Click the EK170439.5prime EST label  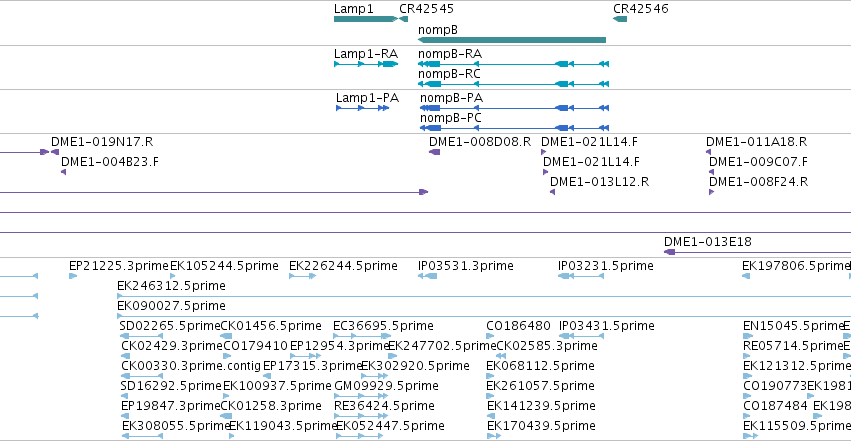[542, 426]
